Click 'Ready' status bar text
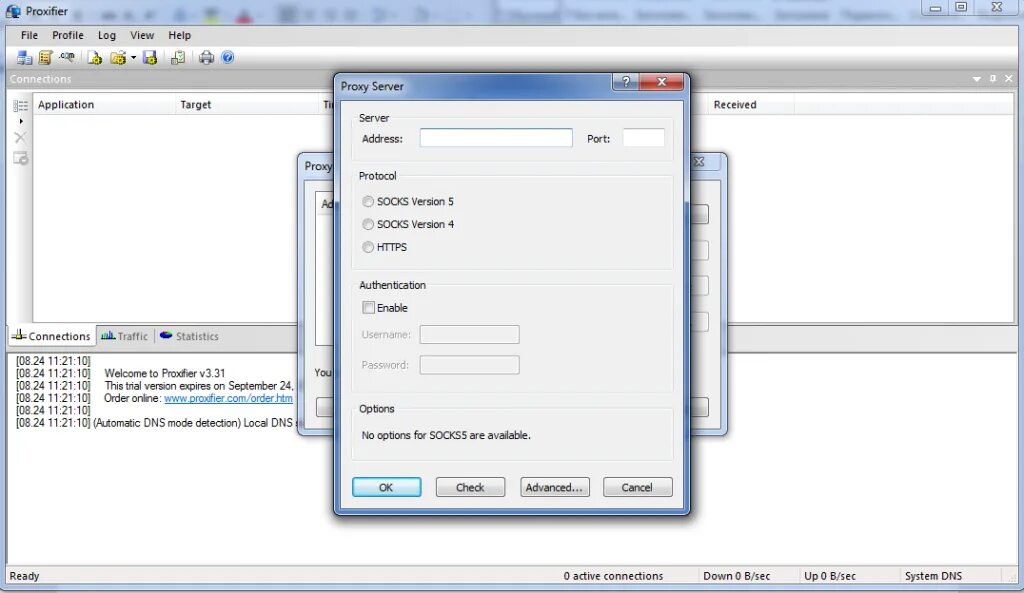Viewport: 1024px width, 593px height. pos(24,576)
